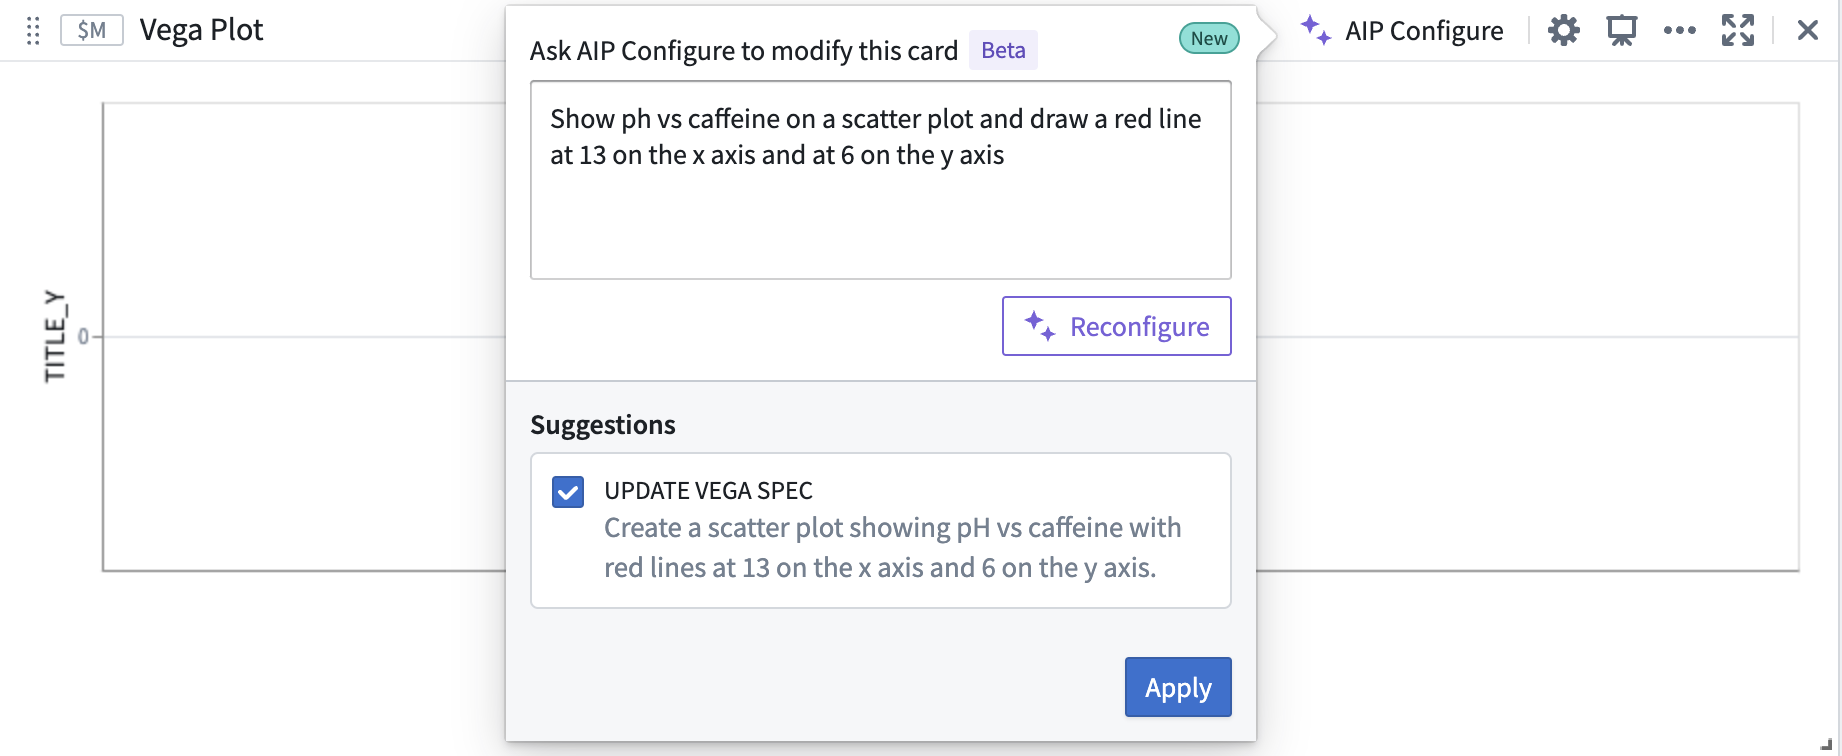Click the Reconfigure button
This screenshot has height=756, width=1842.
(x=1117, y=326)
